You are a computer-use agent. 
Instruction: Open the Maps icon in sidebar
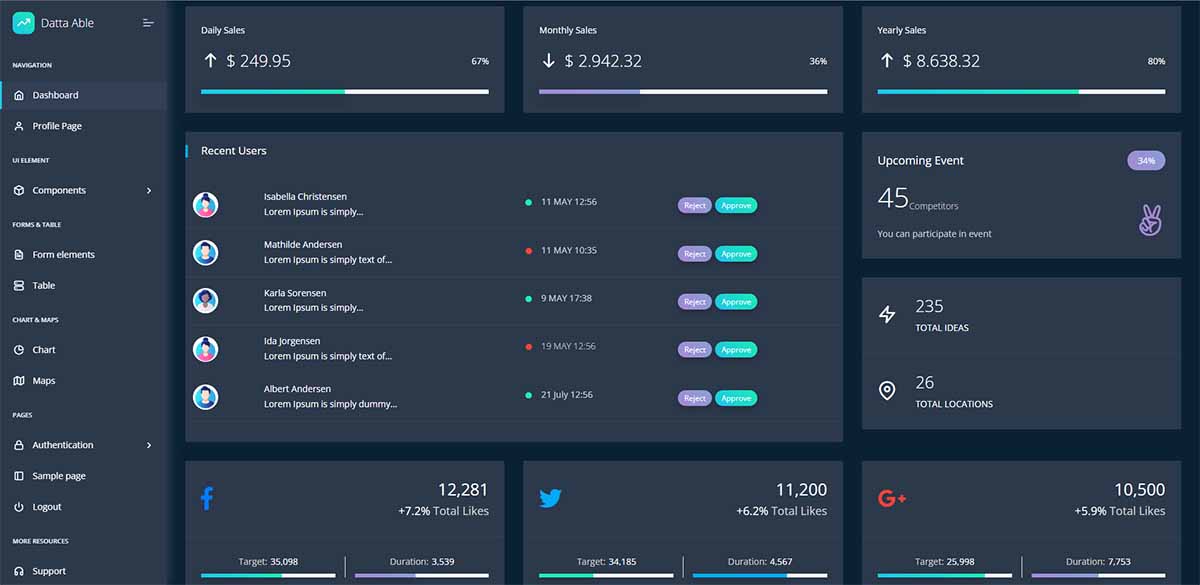point(19,380)
